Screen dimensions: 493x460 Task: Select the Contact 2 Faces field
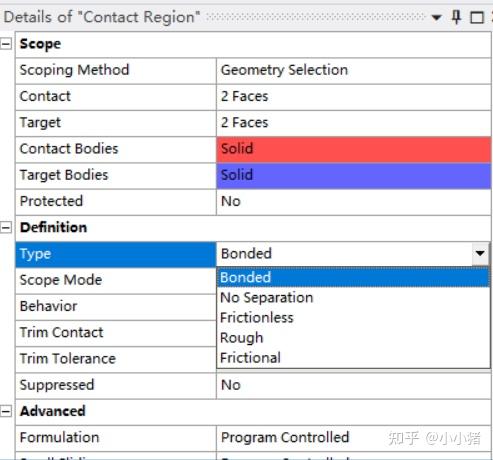(354, 97)
